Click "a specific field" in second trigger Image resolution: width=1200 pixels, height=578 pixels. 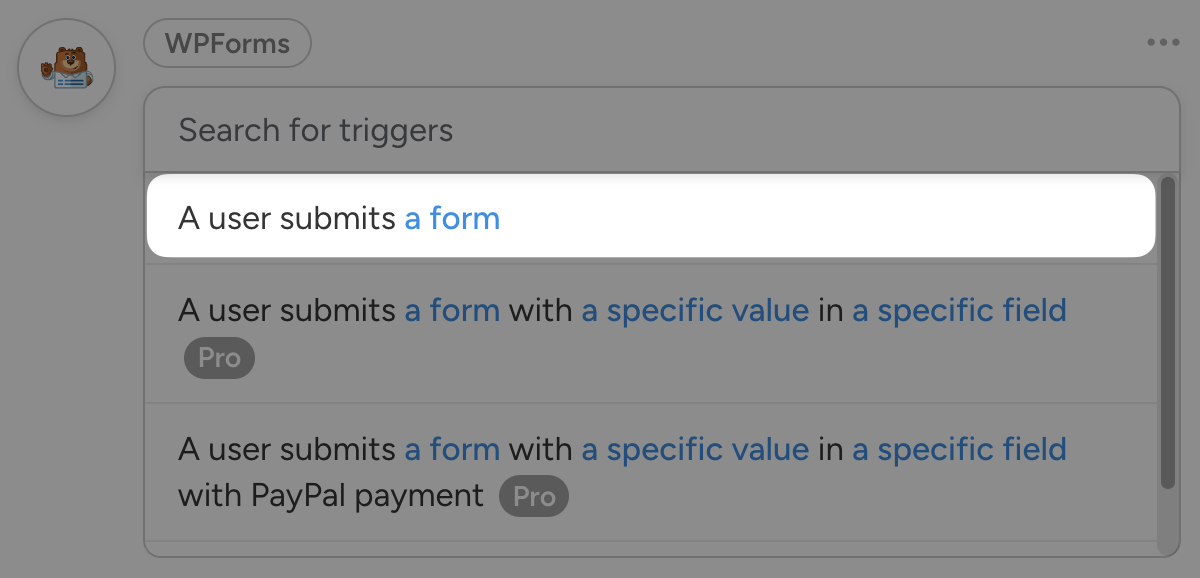(959, 310)
